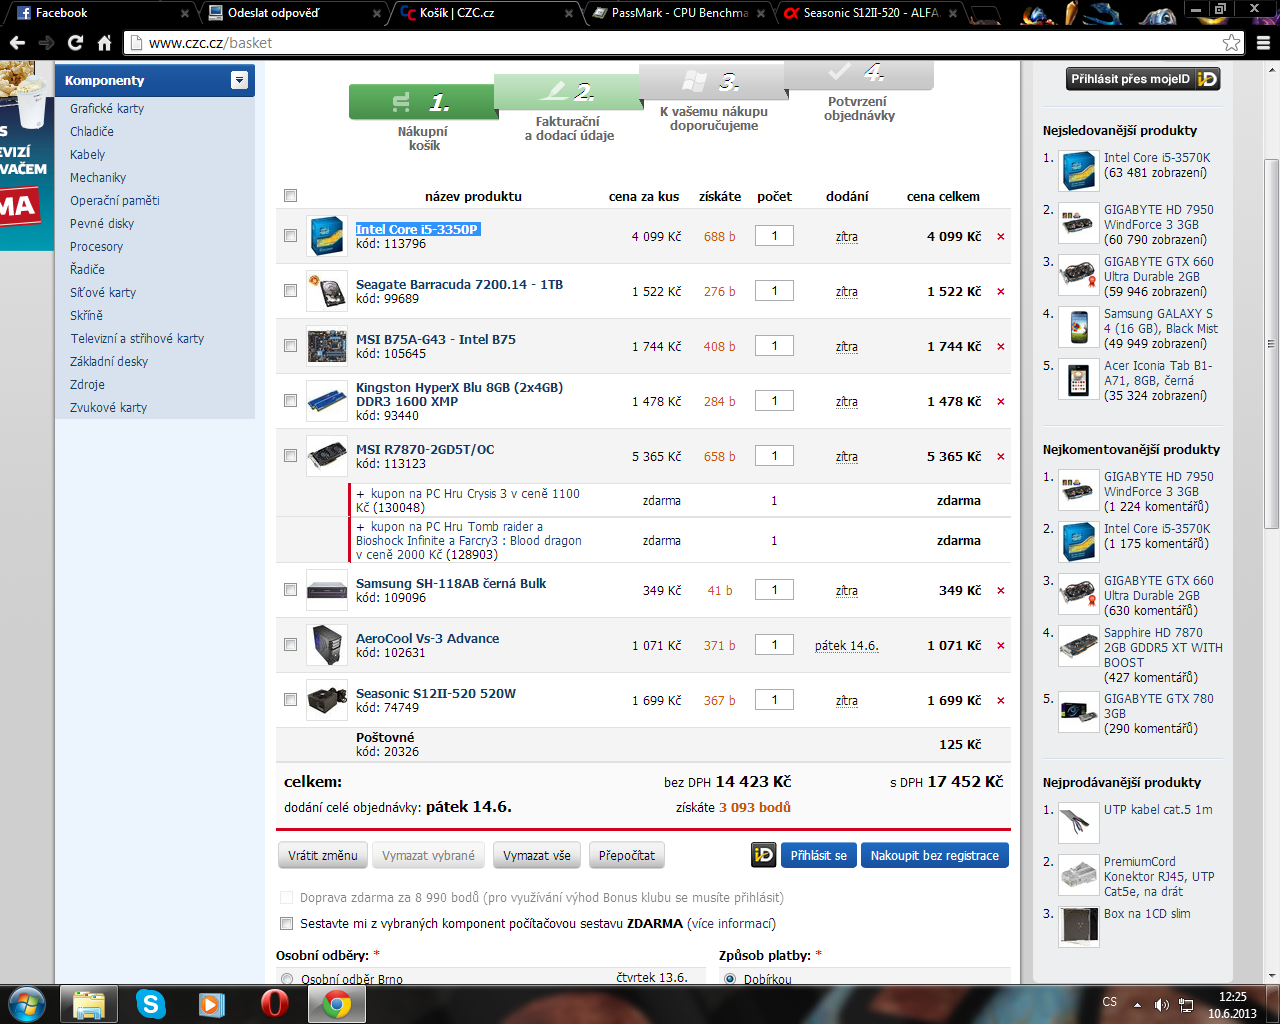Image resolution: width=1280 pixels, height=1024 pixels.
Task: Check the Kingston HyperX Blu checkbox
Action: tap(290, 401)
